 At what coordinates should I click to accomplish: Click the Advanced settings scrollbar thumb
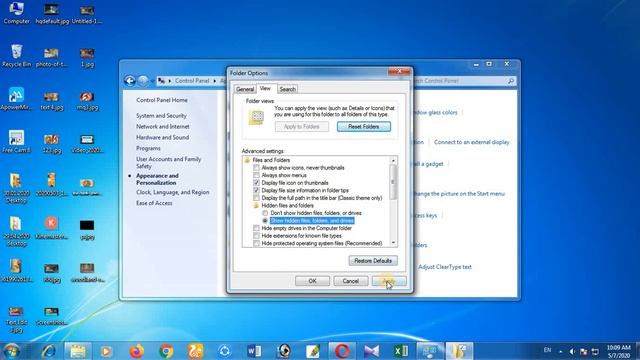(x=393, y=182)
